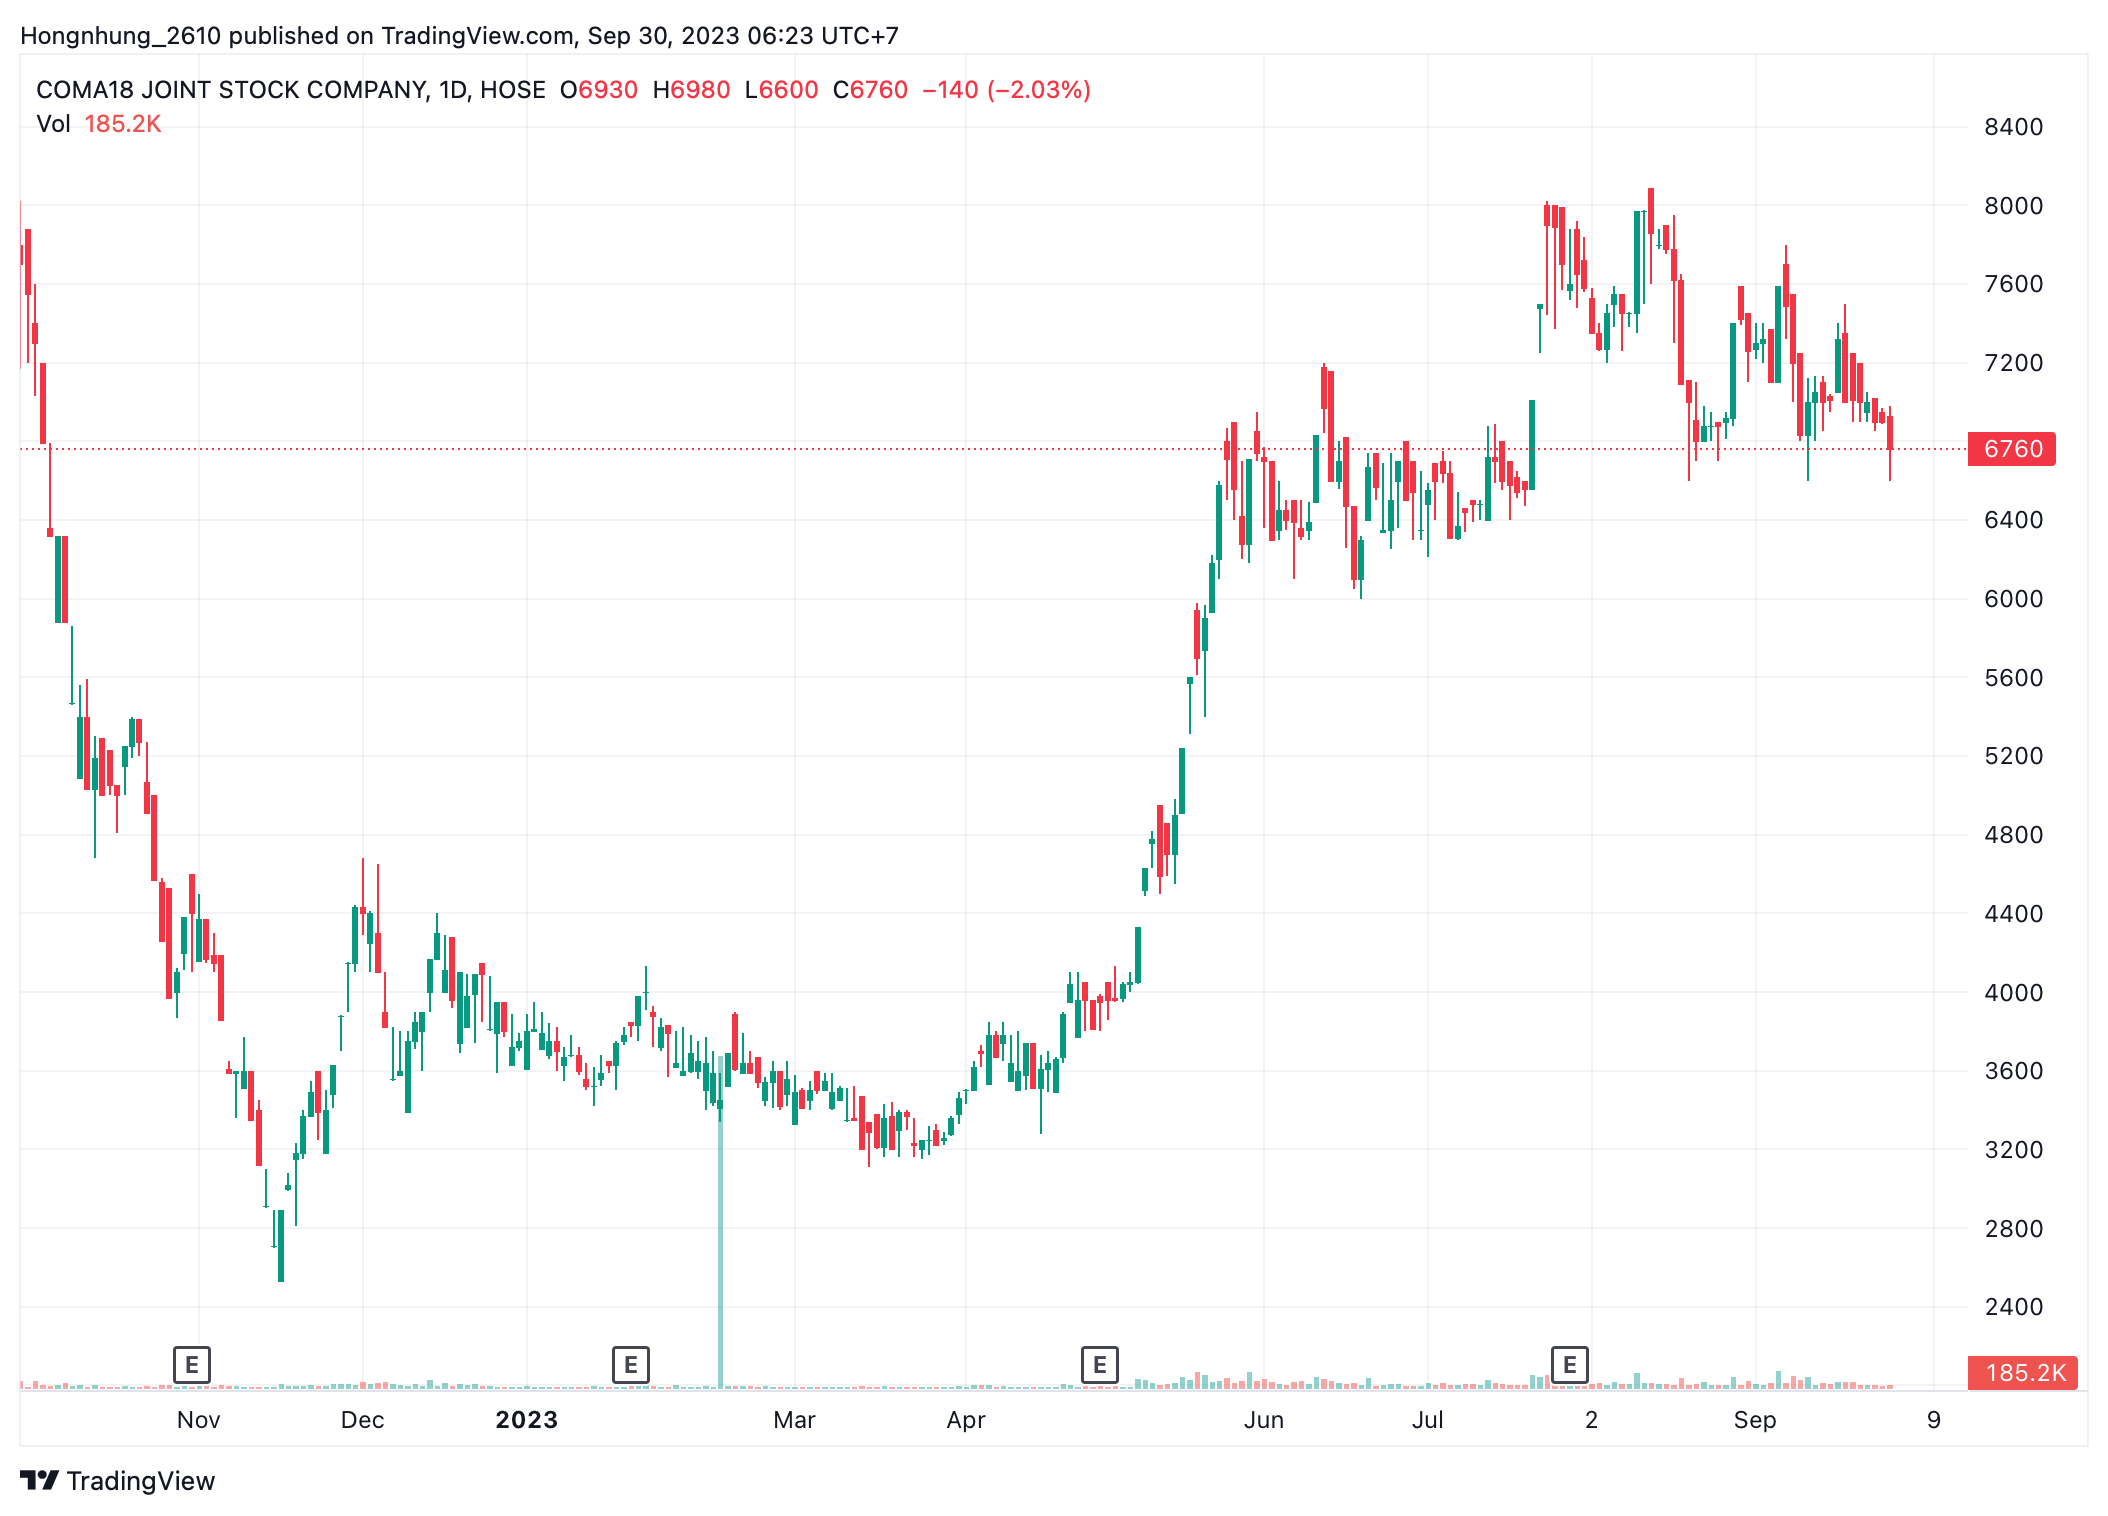
Task: Click the earnings E marker before August
Action: (1570, 1364)
